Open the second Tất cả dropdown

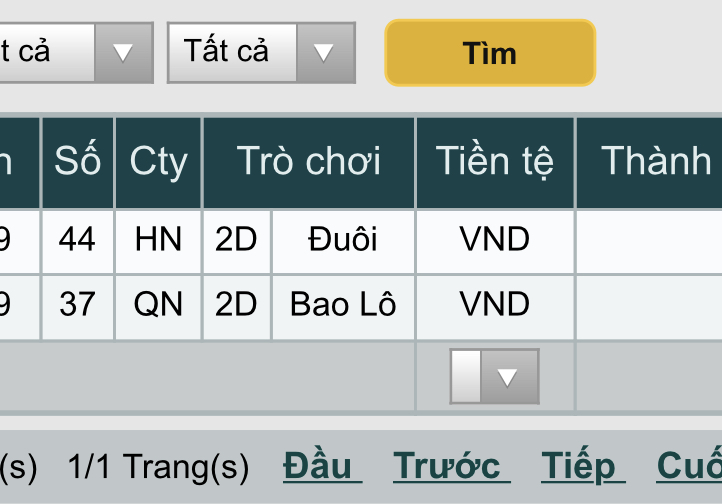tap(261, 52)
